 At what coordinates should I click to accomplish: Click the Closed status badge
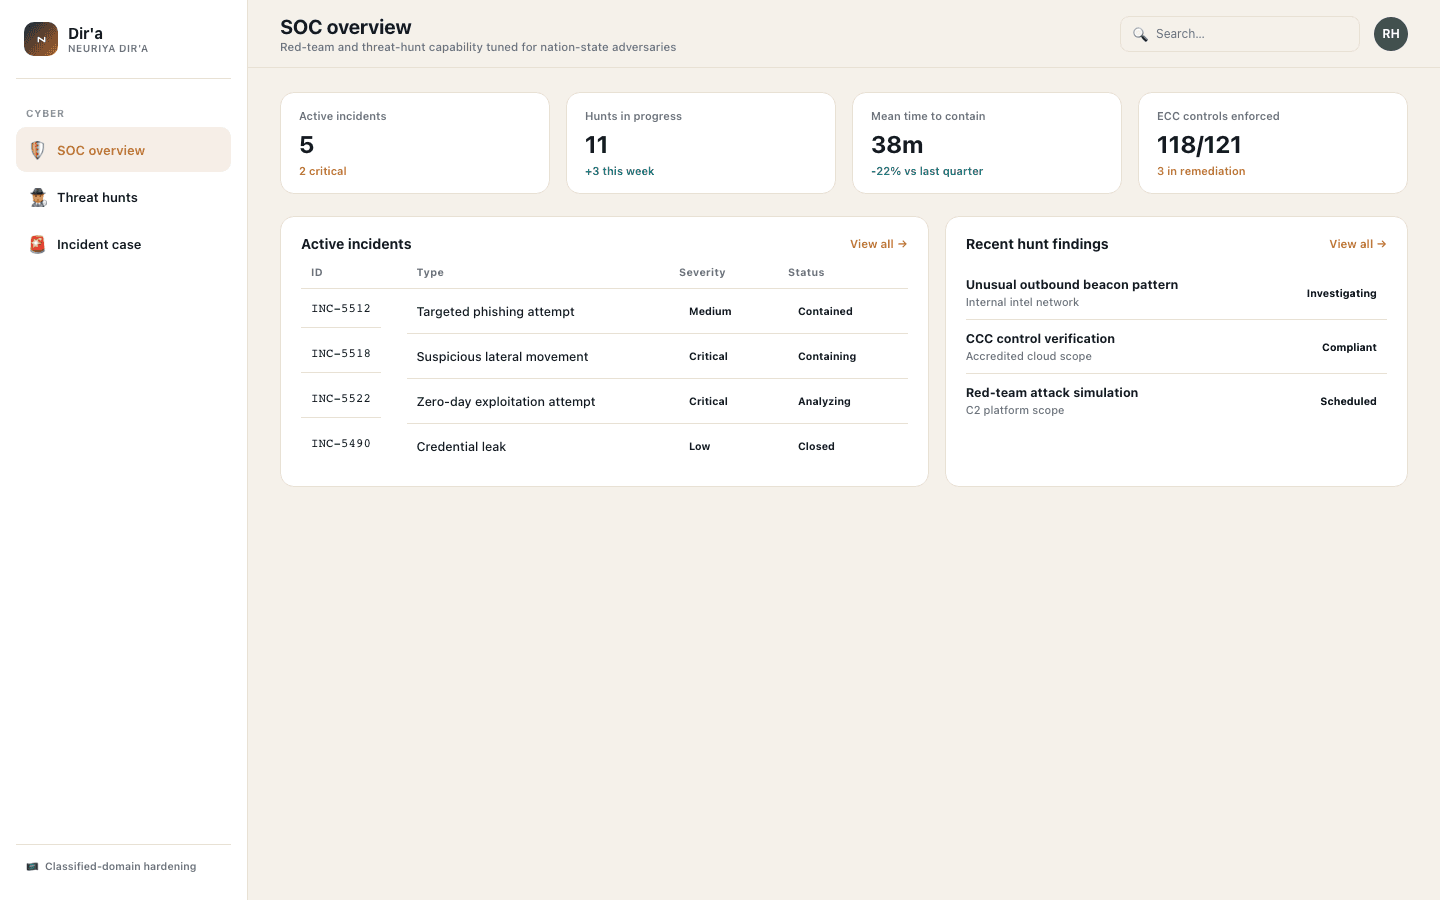[x=816, y=447]
